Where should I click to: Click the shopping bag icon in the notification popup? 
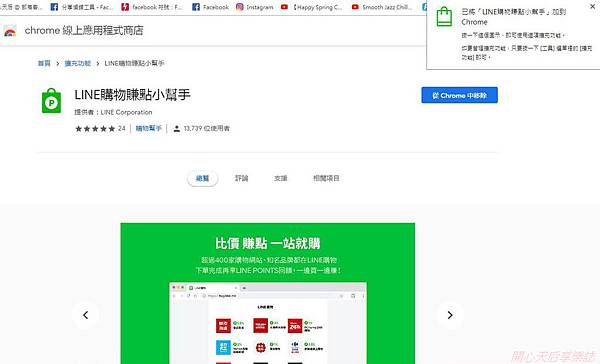pos(444,17)
